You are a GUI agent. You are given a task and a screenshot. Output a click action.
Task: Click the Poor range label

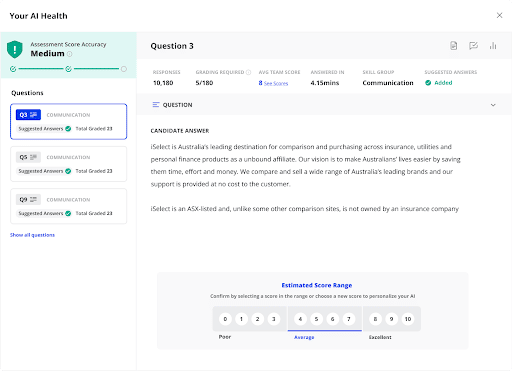(225, 337)
